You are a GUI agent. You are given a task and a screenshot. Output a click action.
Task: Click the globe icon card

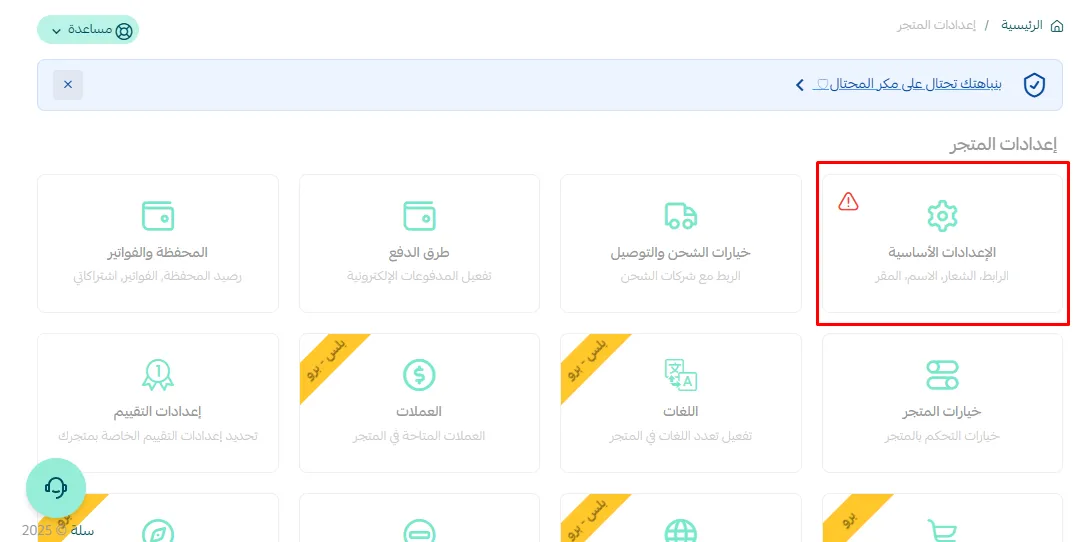[x=680, y=528]
